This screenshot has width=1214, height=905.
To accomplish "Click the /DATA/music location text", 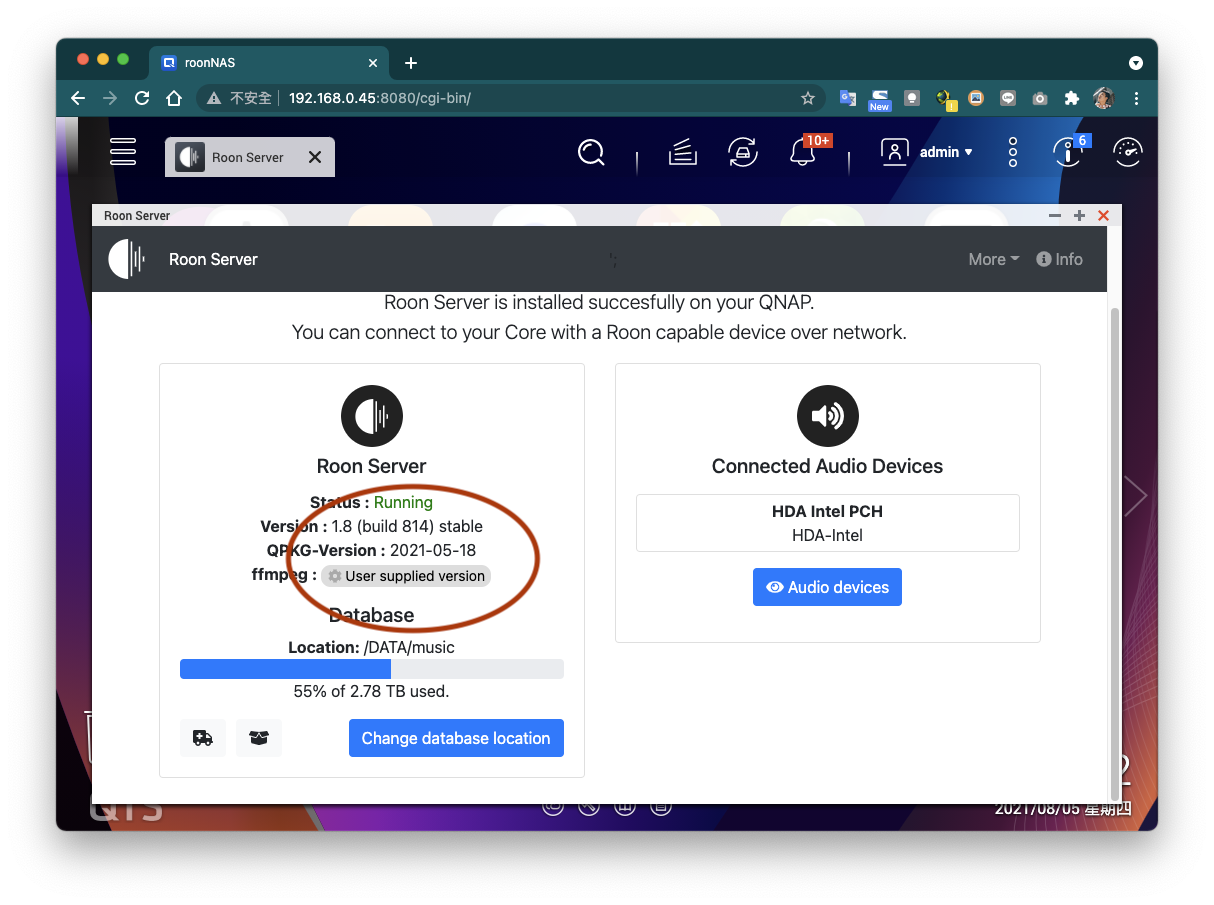I will [x=409, y=647].
